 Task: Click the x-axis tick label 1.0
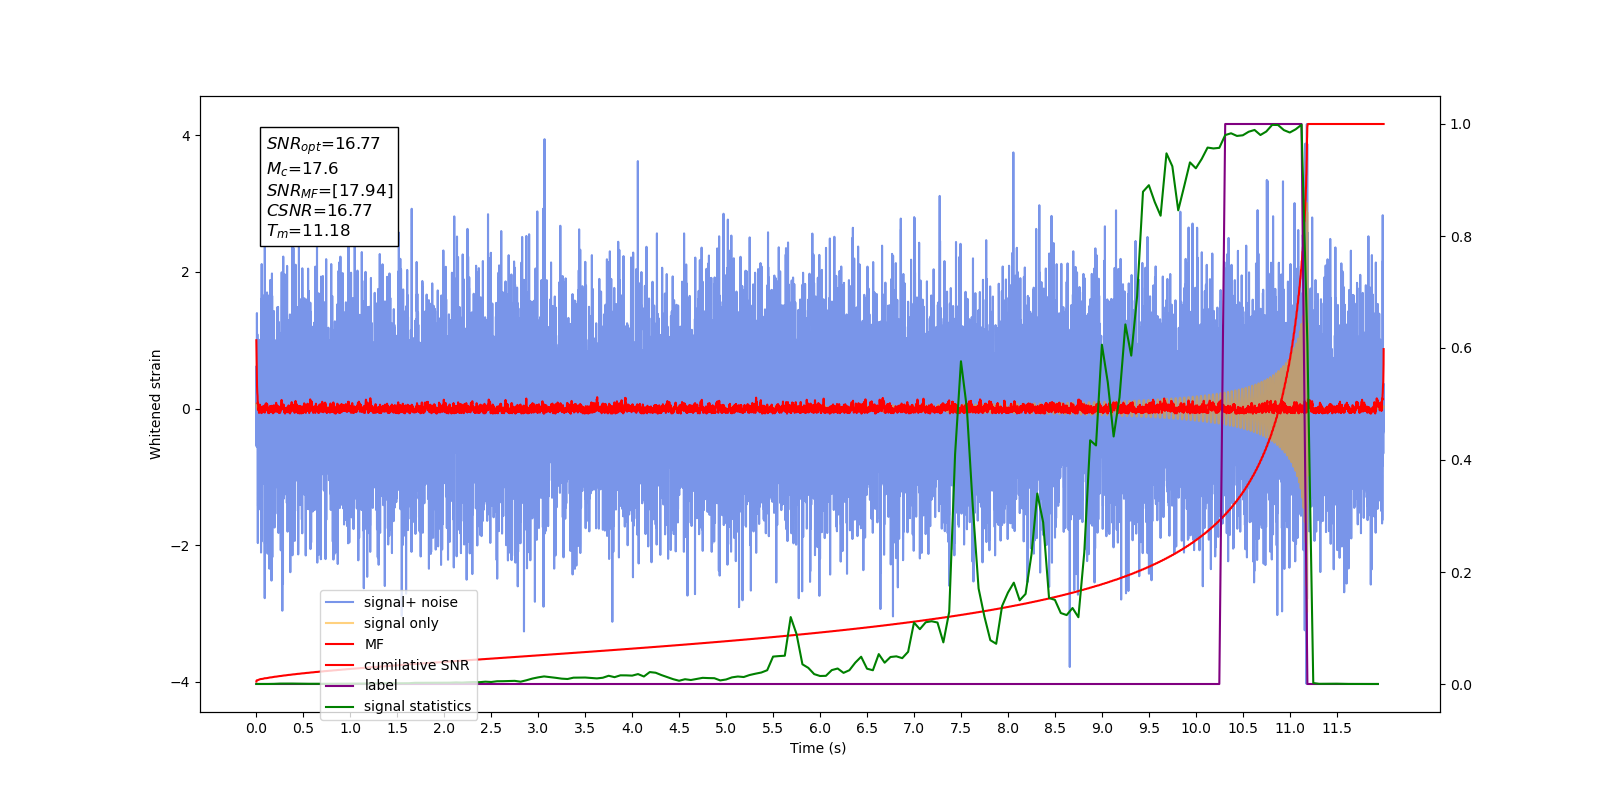[350, 728]
